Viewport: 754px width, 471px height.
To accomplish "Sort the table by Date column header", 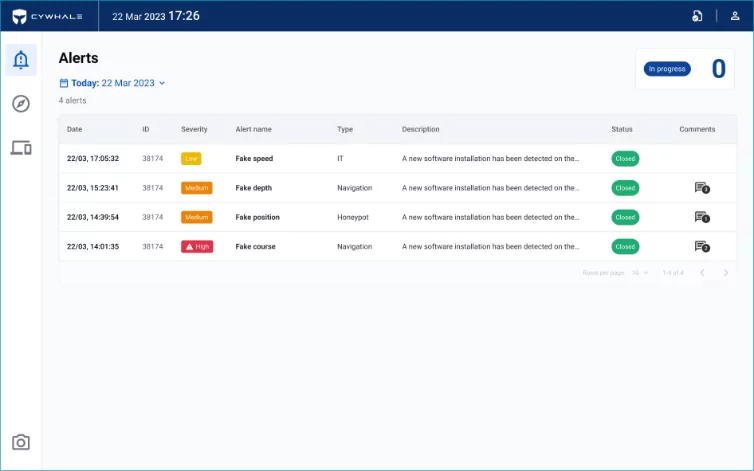I will (75, 129).
